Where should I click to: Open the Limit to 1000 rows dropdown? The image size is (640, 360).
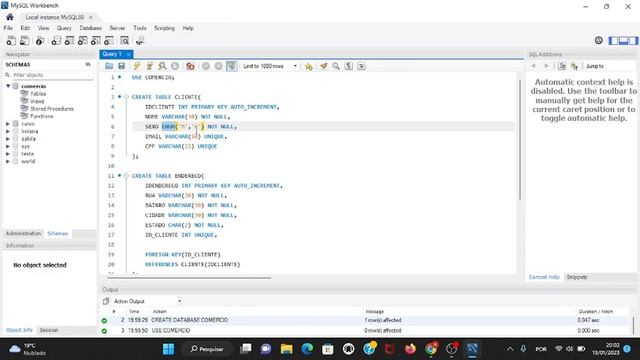click(x=270, y=66)
